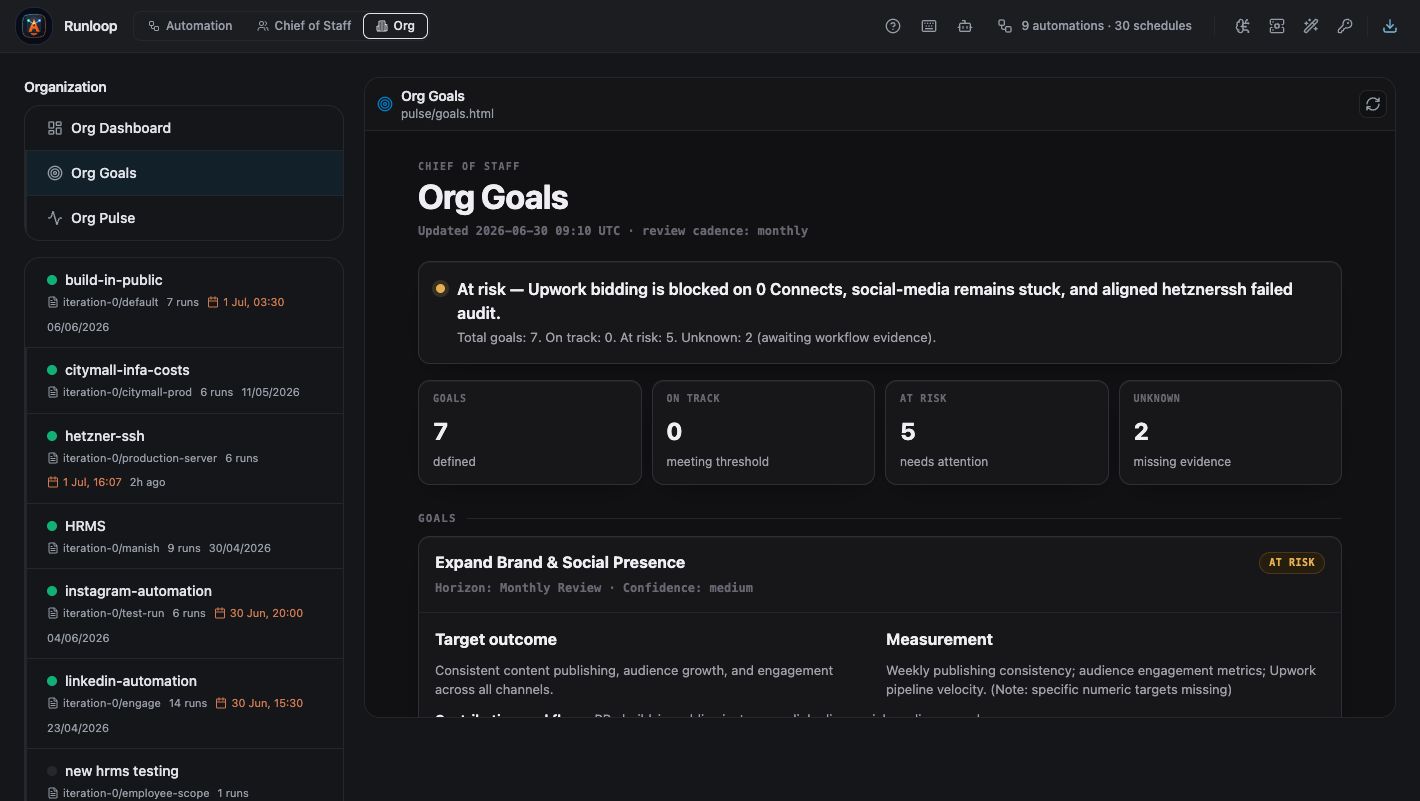The width and height of the screenshot is (1420, 801).
Task: Click the Goals 7 defined stat card
Action: [530, 432]
